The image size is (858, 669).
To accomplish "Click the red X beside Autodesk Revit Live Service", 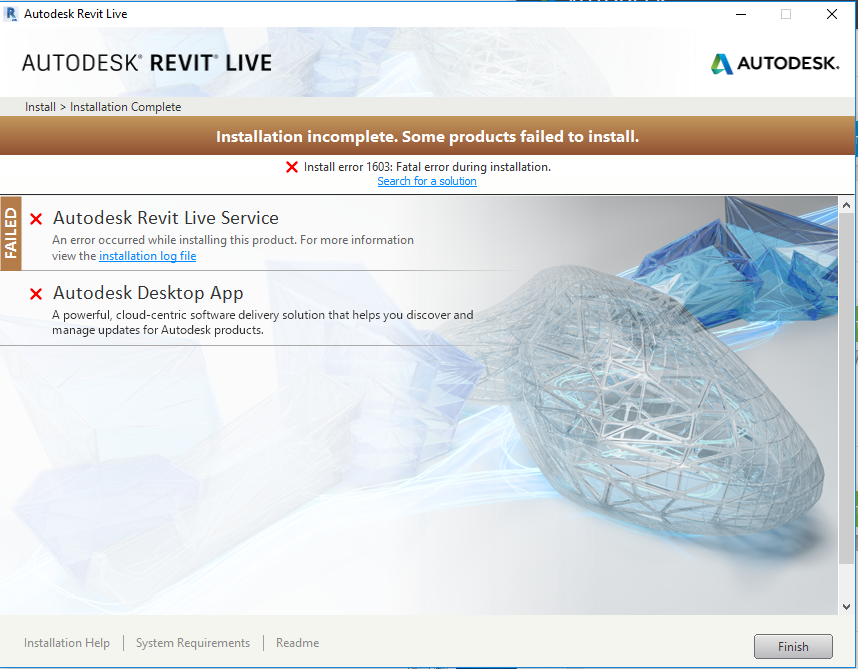I will coord(35,218).
